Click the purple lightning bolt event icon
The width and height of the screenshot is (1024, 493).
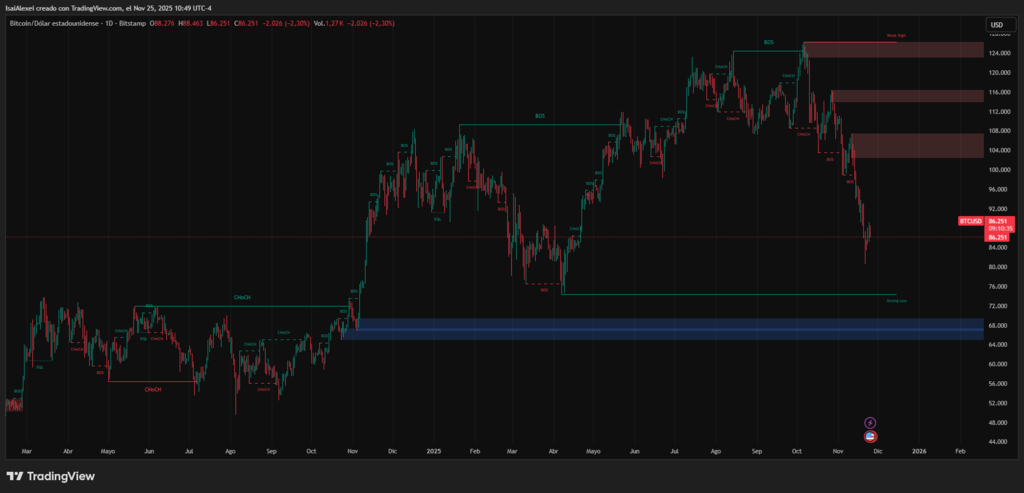[x=870, y=423]
